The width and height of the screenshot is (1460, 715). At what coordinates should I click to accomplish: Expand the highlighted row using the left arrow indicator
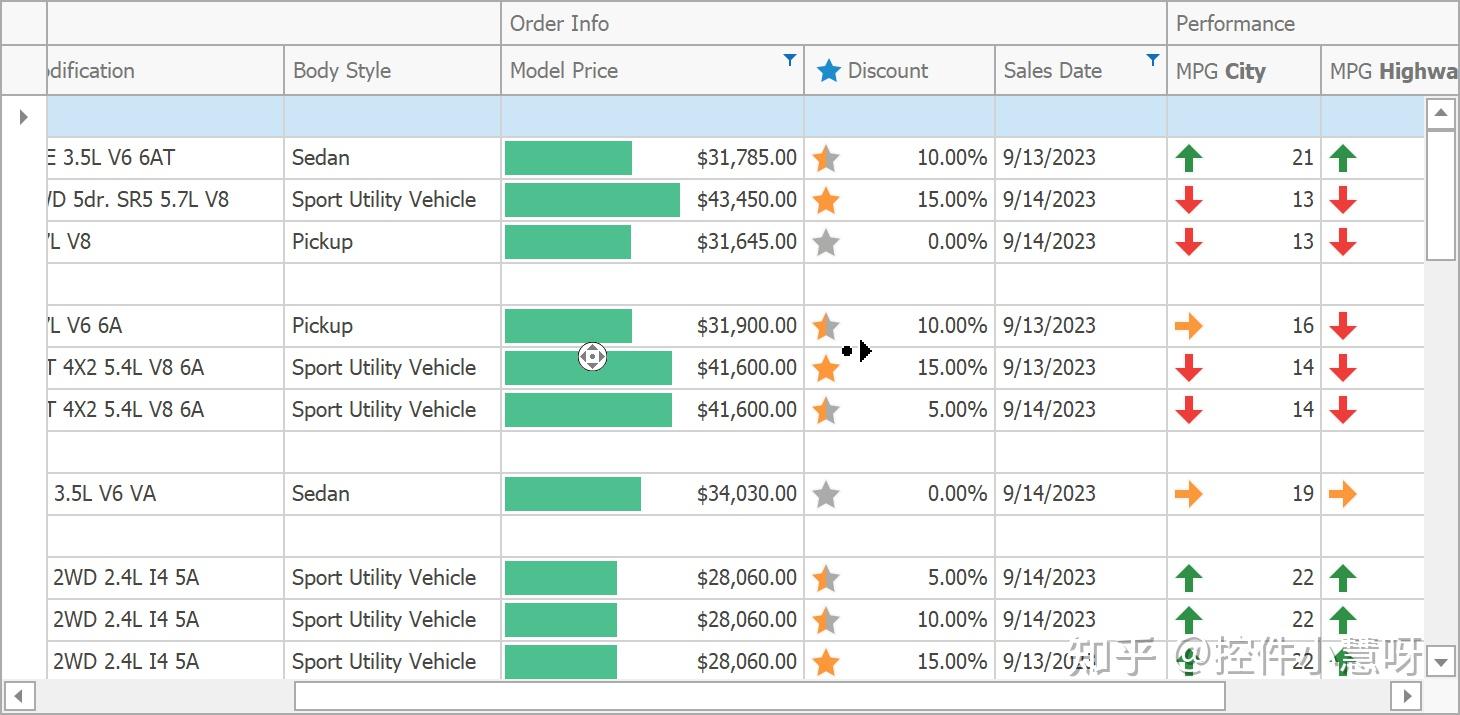tap(24, 117)
